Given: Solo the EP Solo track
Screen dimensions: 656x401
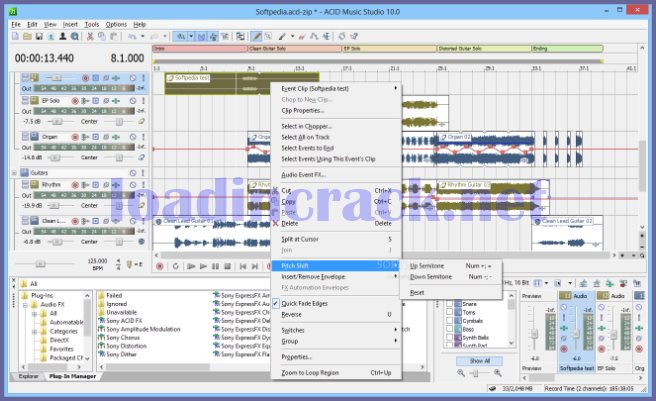Looking at the screenshot, I should click(143, 101).
